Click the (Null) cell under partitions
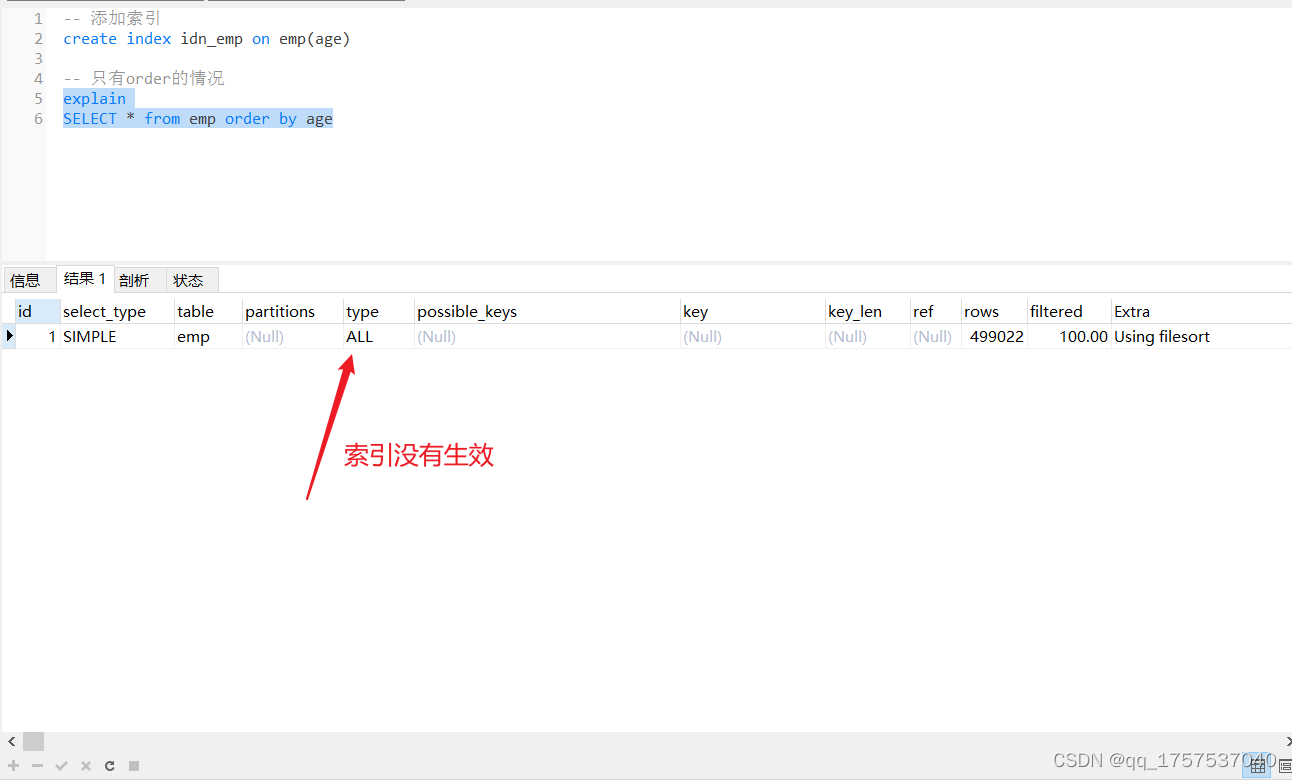This screenshot has height=780, width=1292. tap(293, 337)
